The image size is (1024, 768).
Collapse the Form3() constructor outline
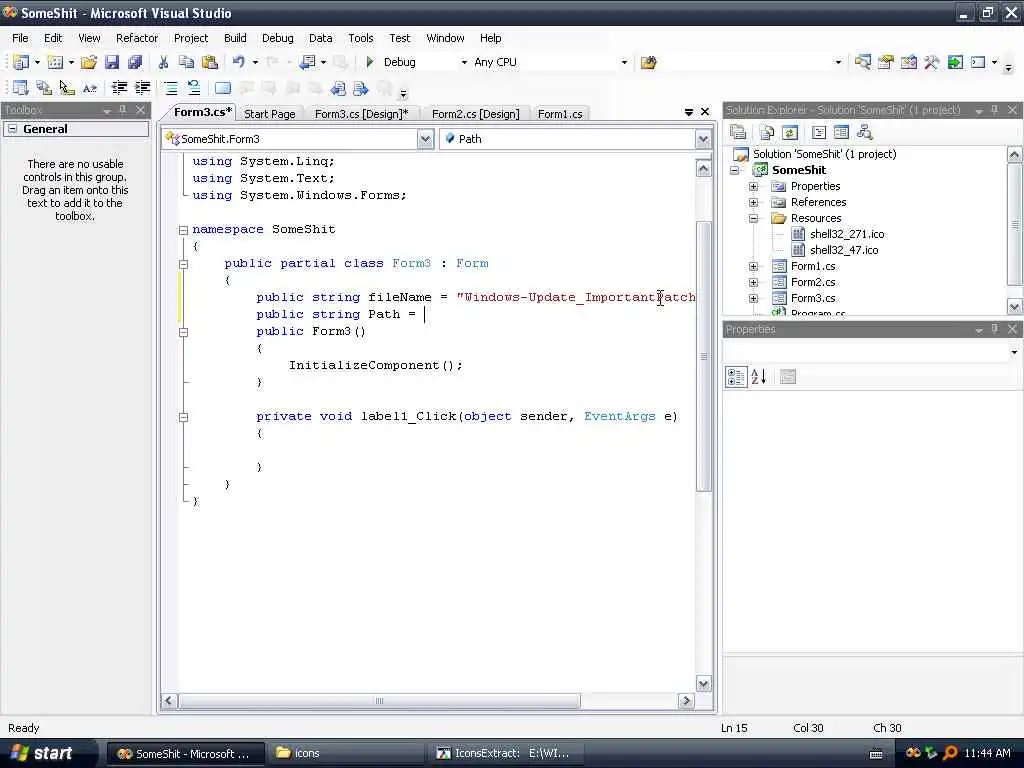coord(184,332)
